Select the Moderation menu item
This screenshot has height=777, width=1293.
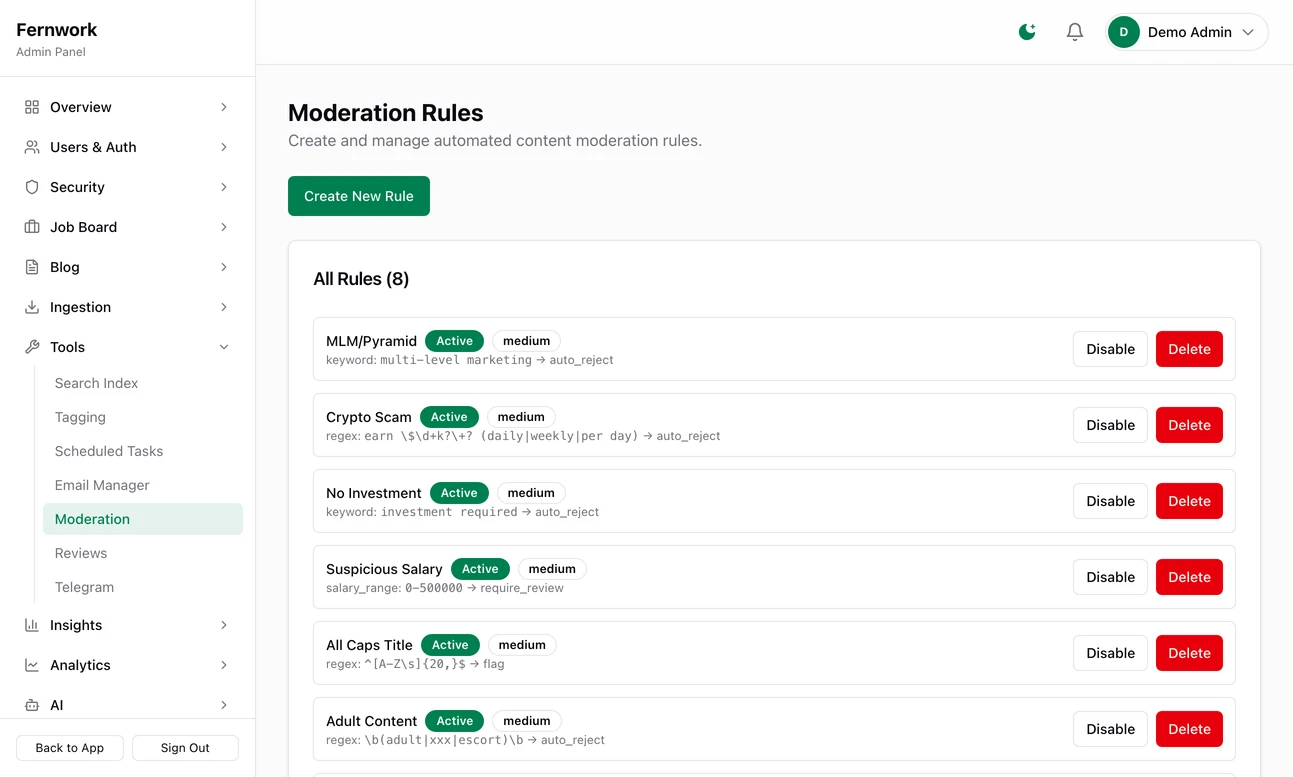pos(143,519)
